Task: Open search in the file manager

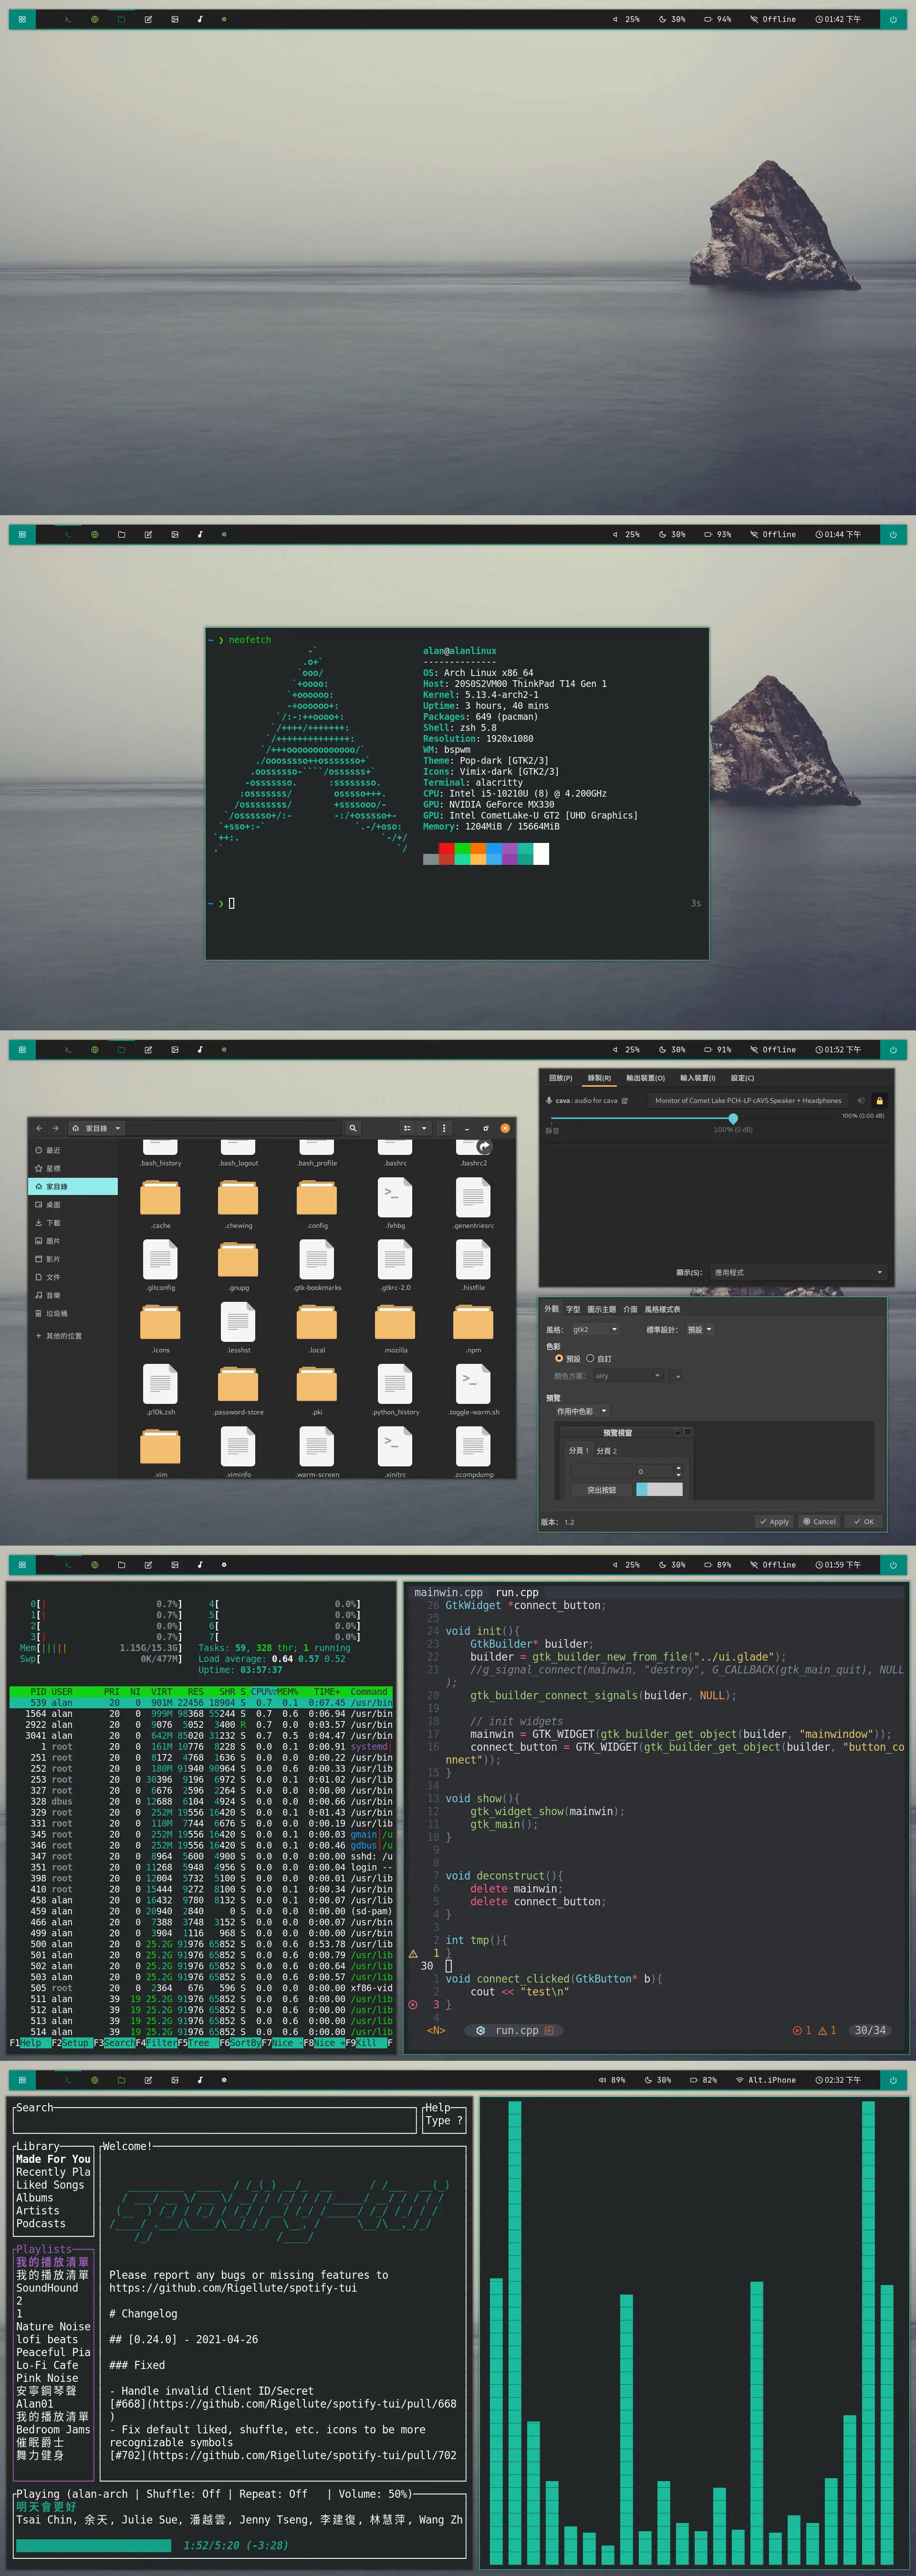Action: coord(352,1128)
